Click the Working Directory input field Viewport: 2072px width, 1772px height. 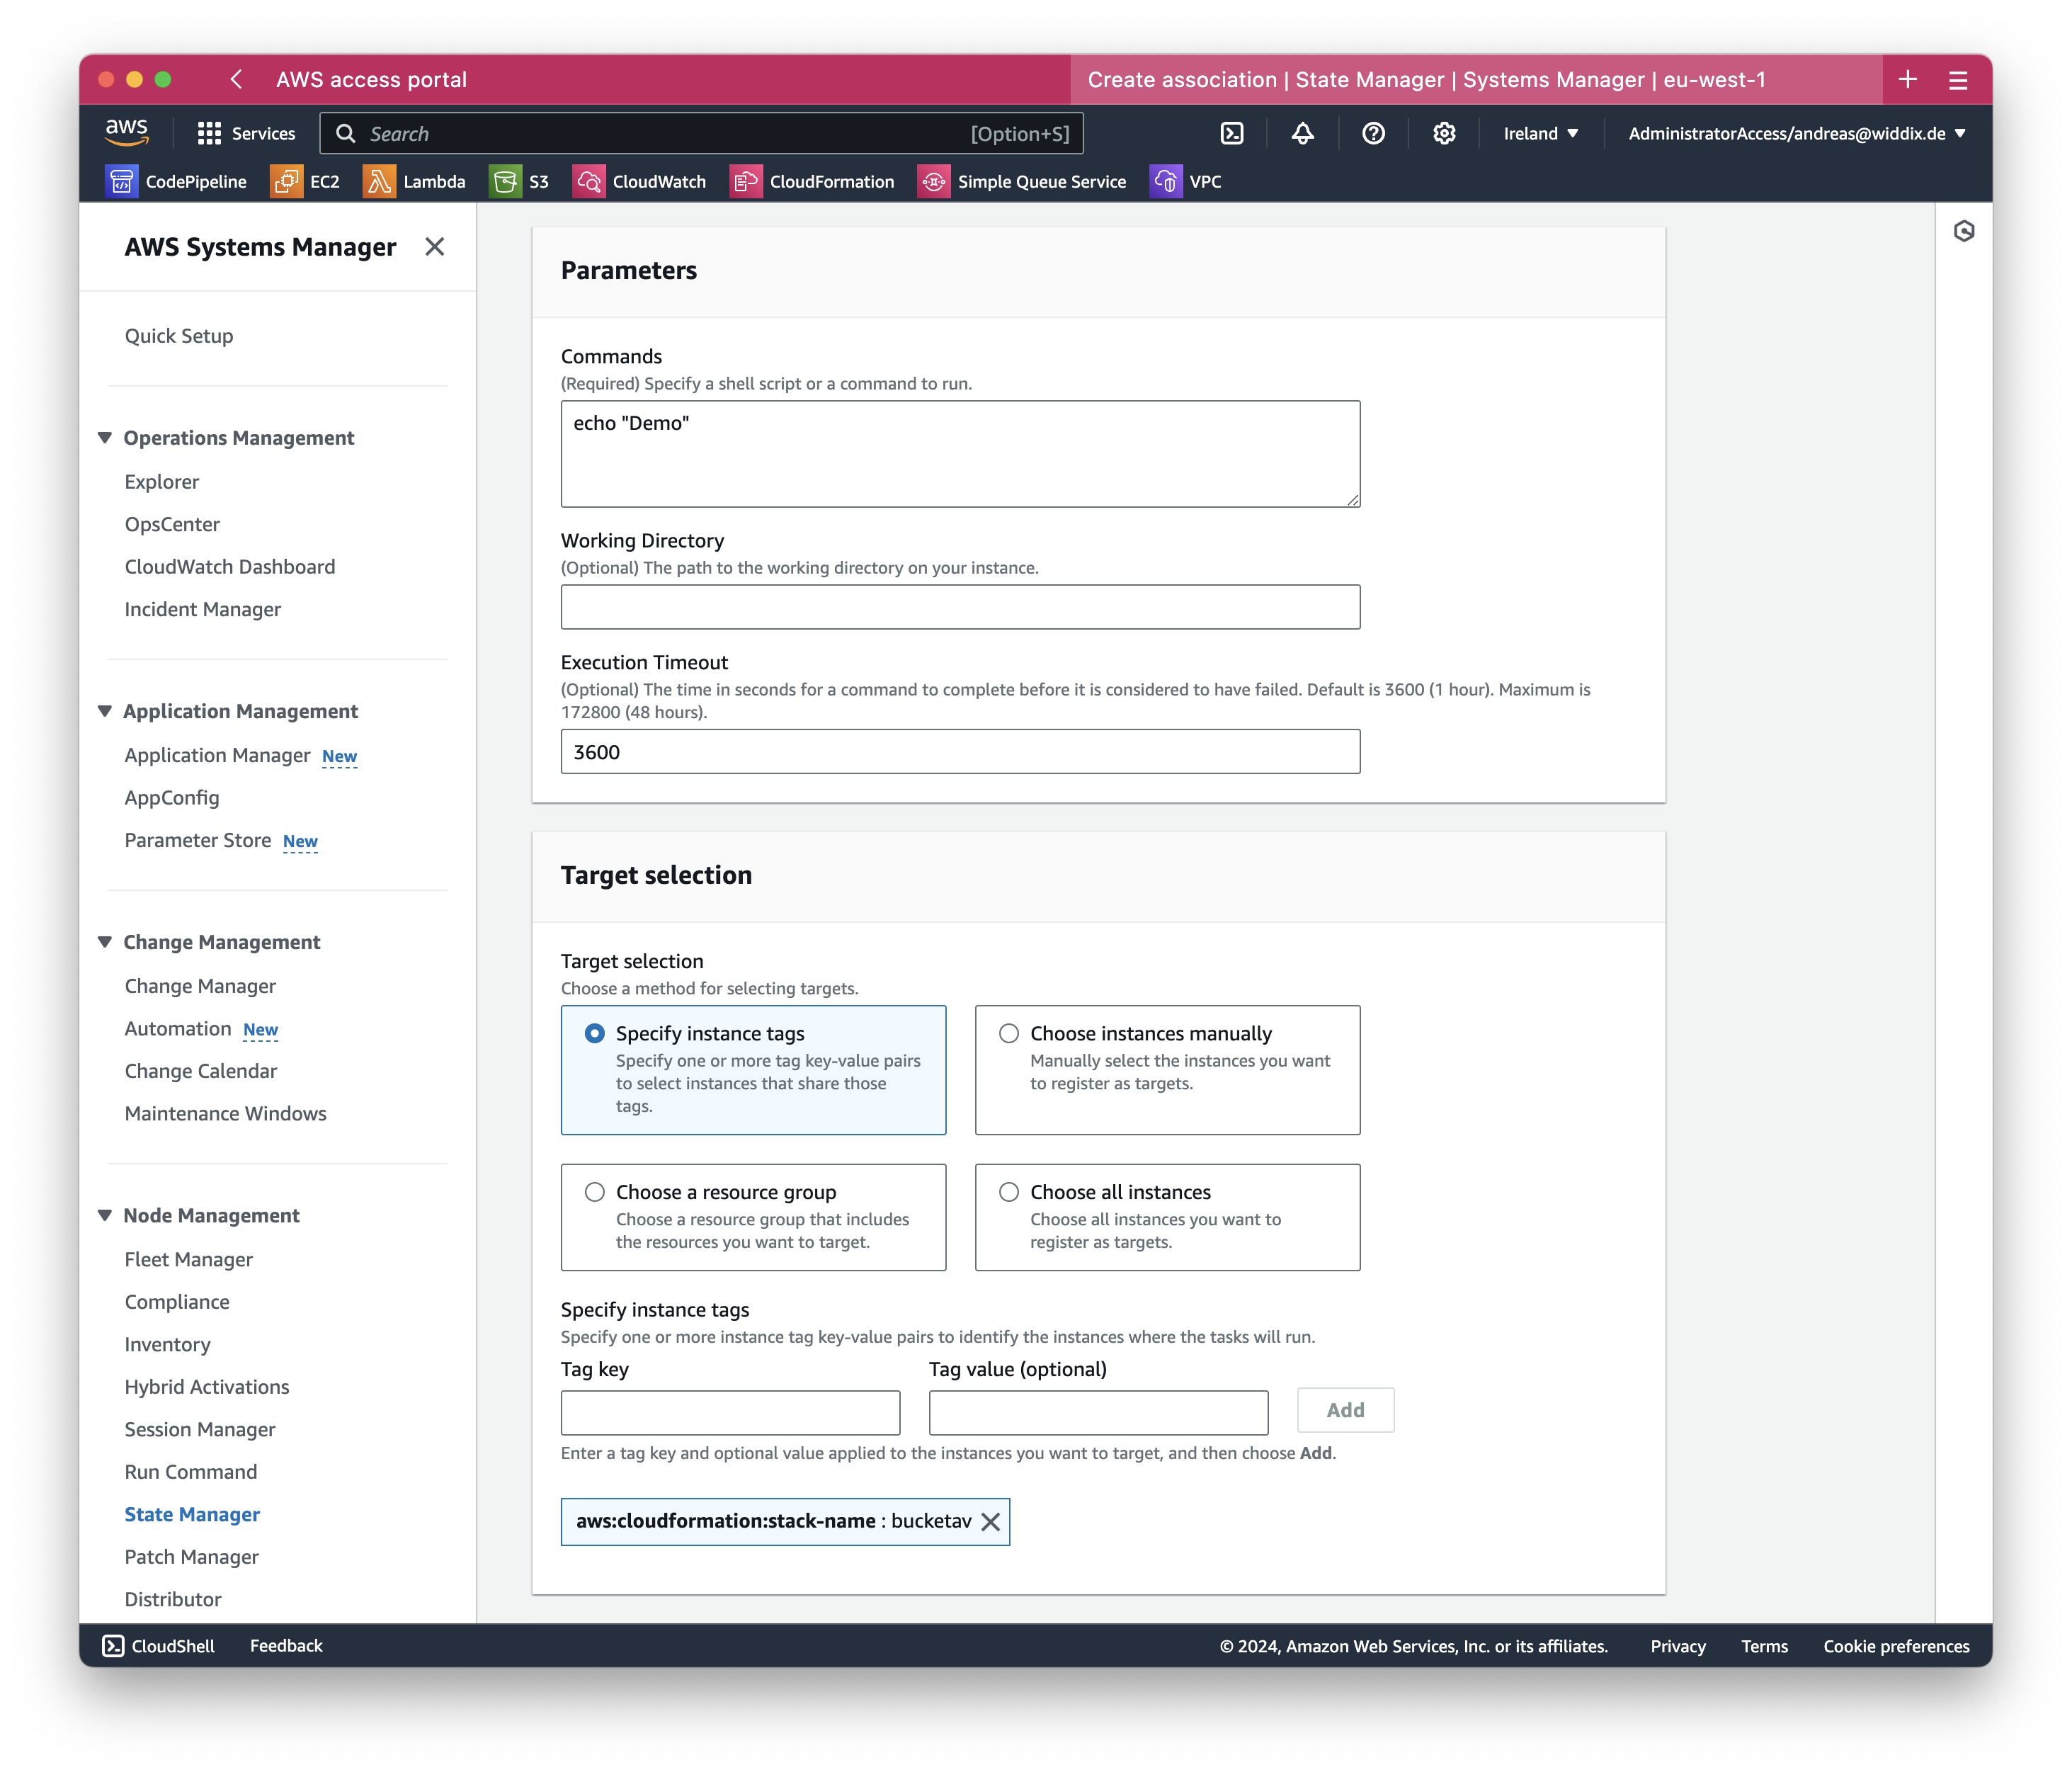point(960,607)
